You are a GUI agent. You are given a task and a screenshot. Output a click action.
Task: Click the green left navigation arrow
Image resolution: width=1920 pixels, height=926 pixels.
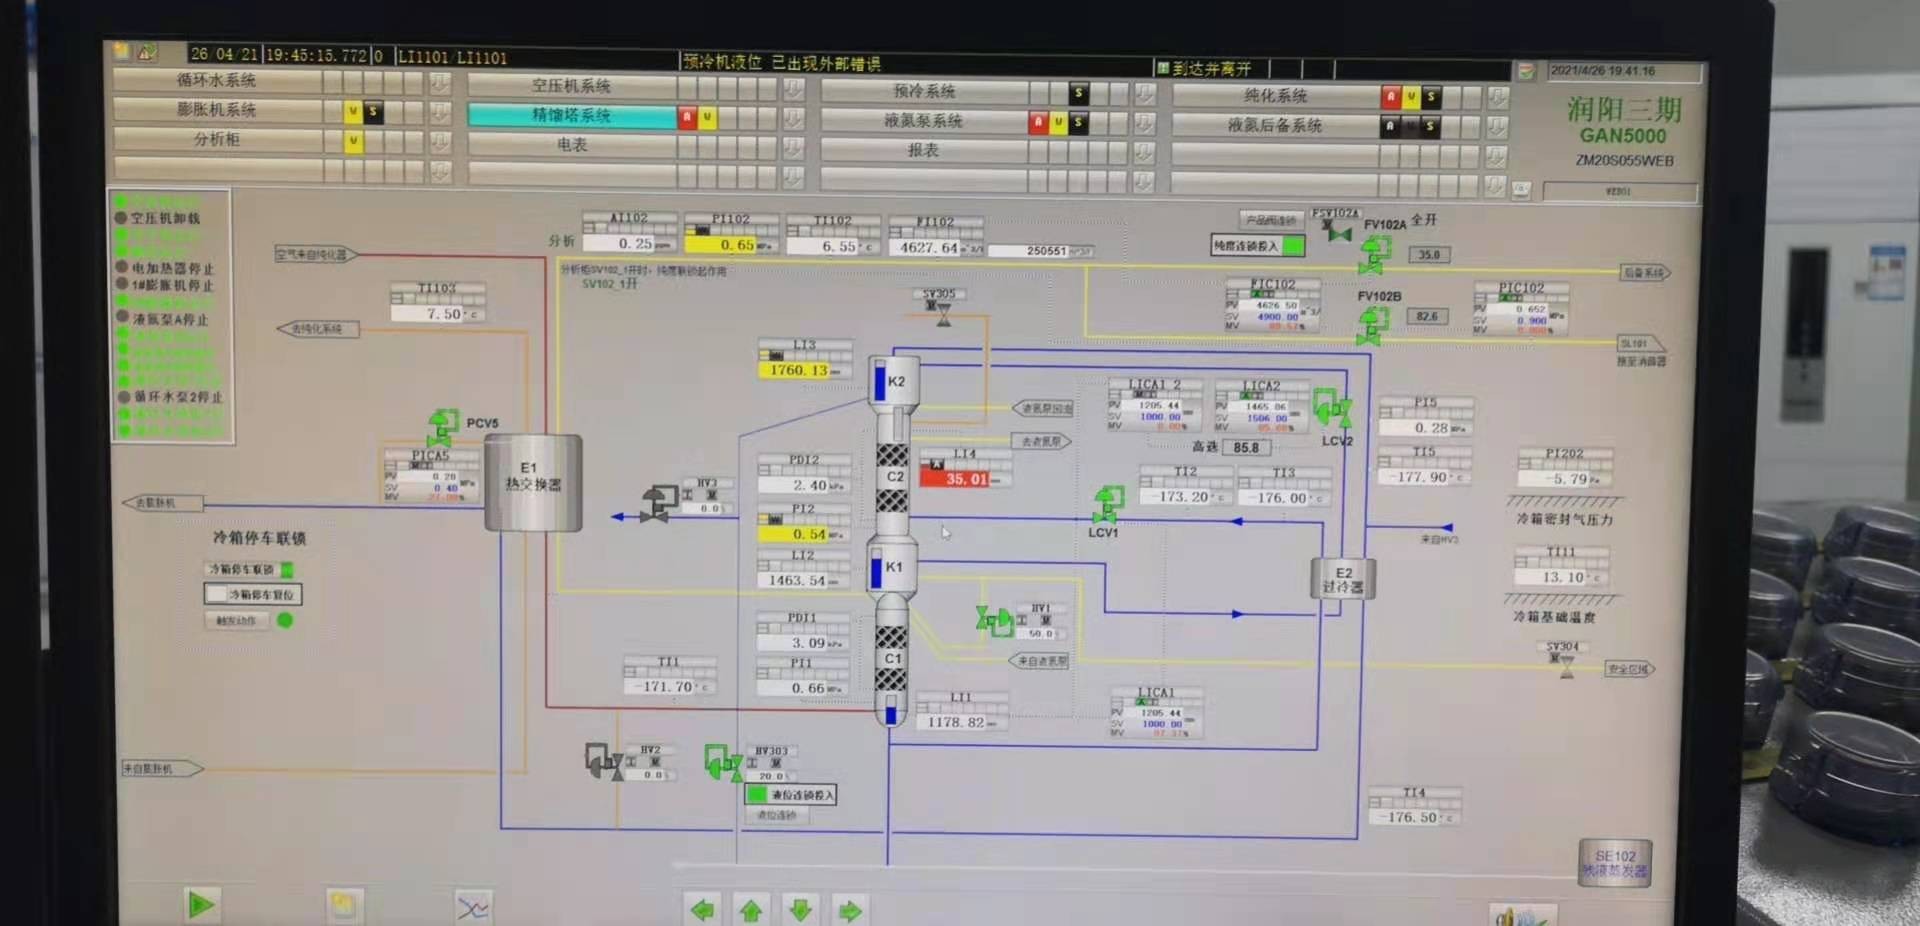click(x=703, y=910)
